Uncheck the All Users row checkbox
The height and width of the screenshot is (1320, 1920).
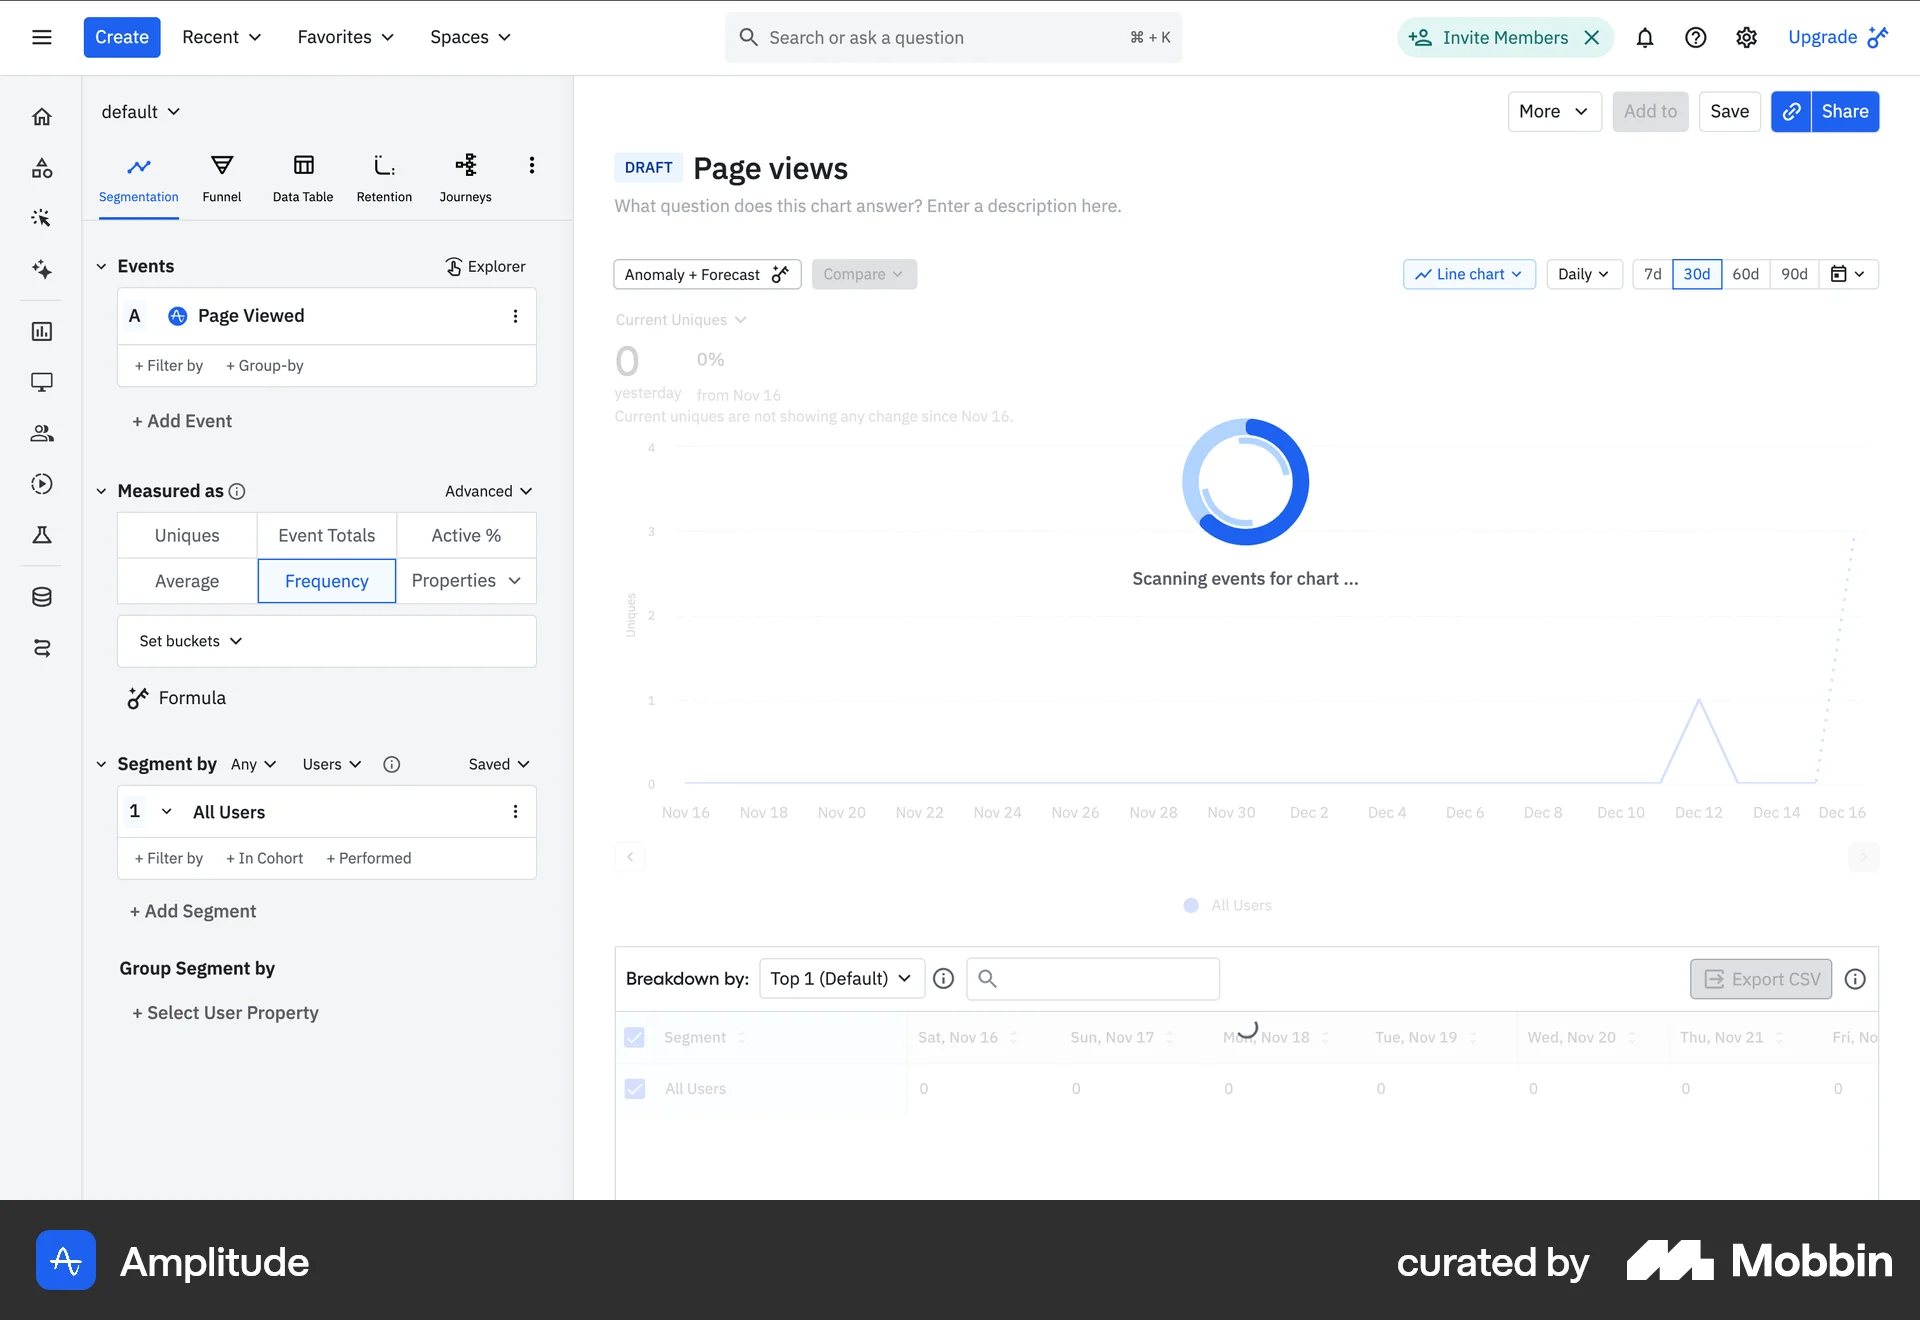pyautogui.click(x=635, y=1088)
